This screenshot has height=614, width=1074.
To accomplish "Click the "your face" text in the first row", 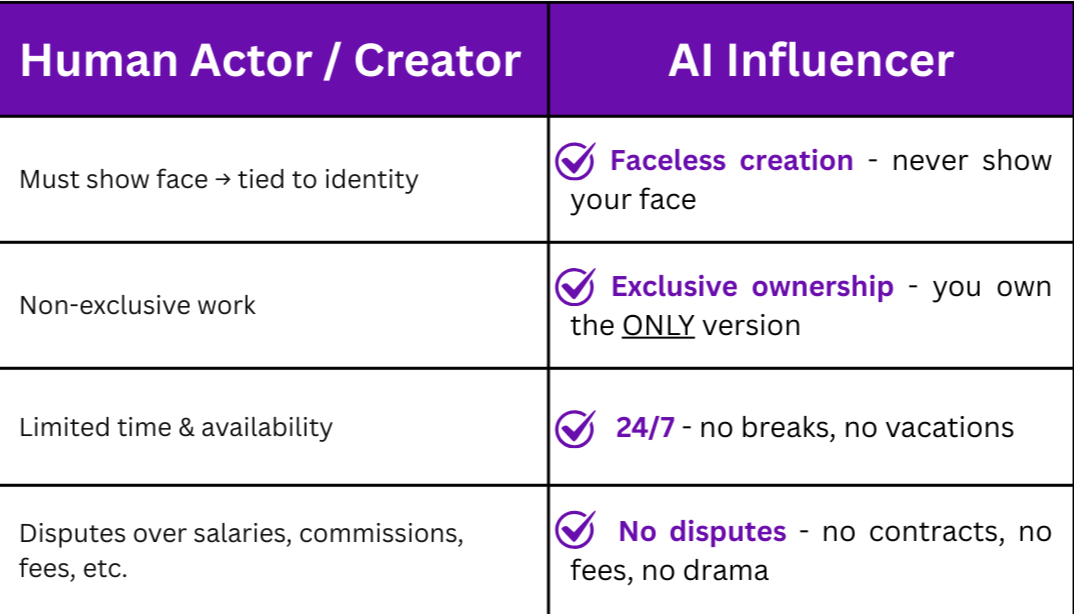I will (x=633, y=200).
